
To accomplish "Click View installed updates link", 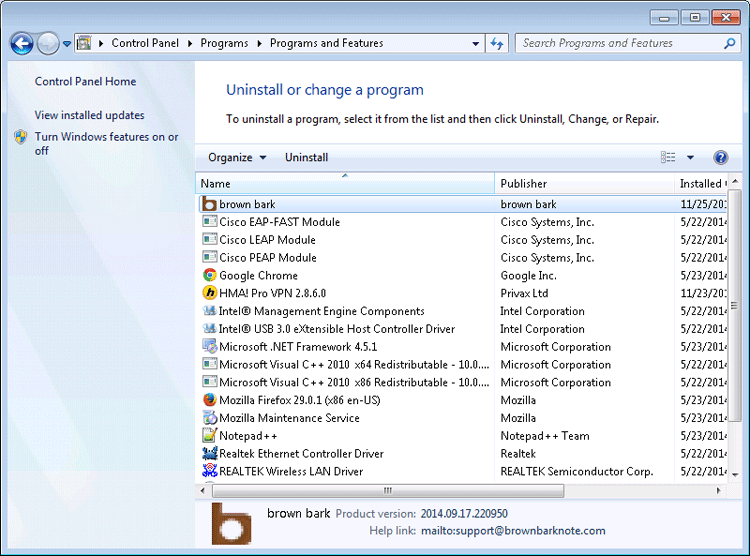I will (89, 116).
